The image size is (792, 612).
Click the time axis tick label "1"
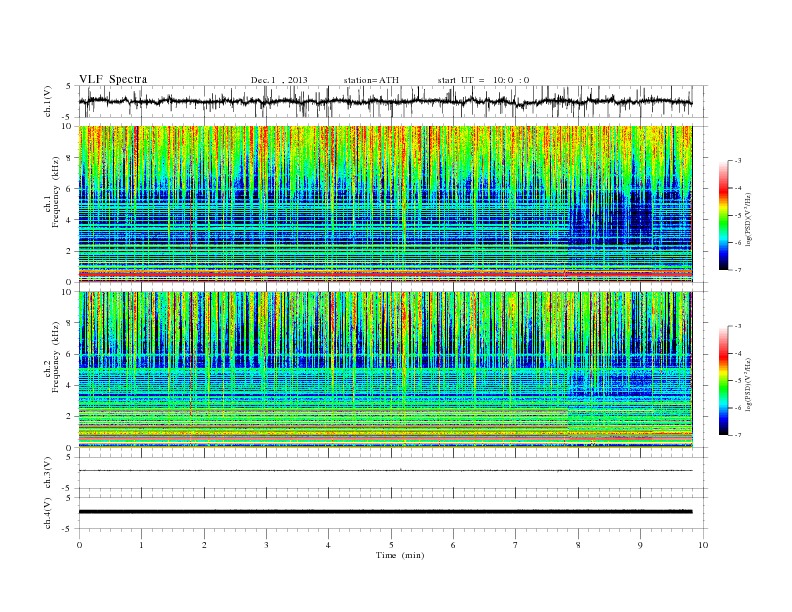coord(141,545)
